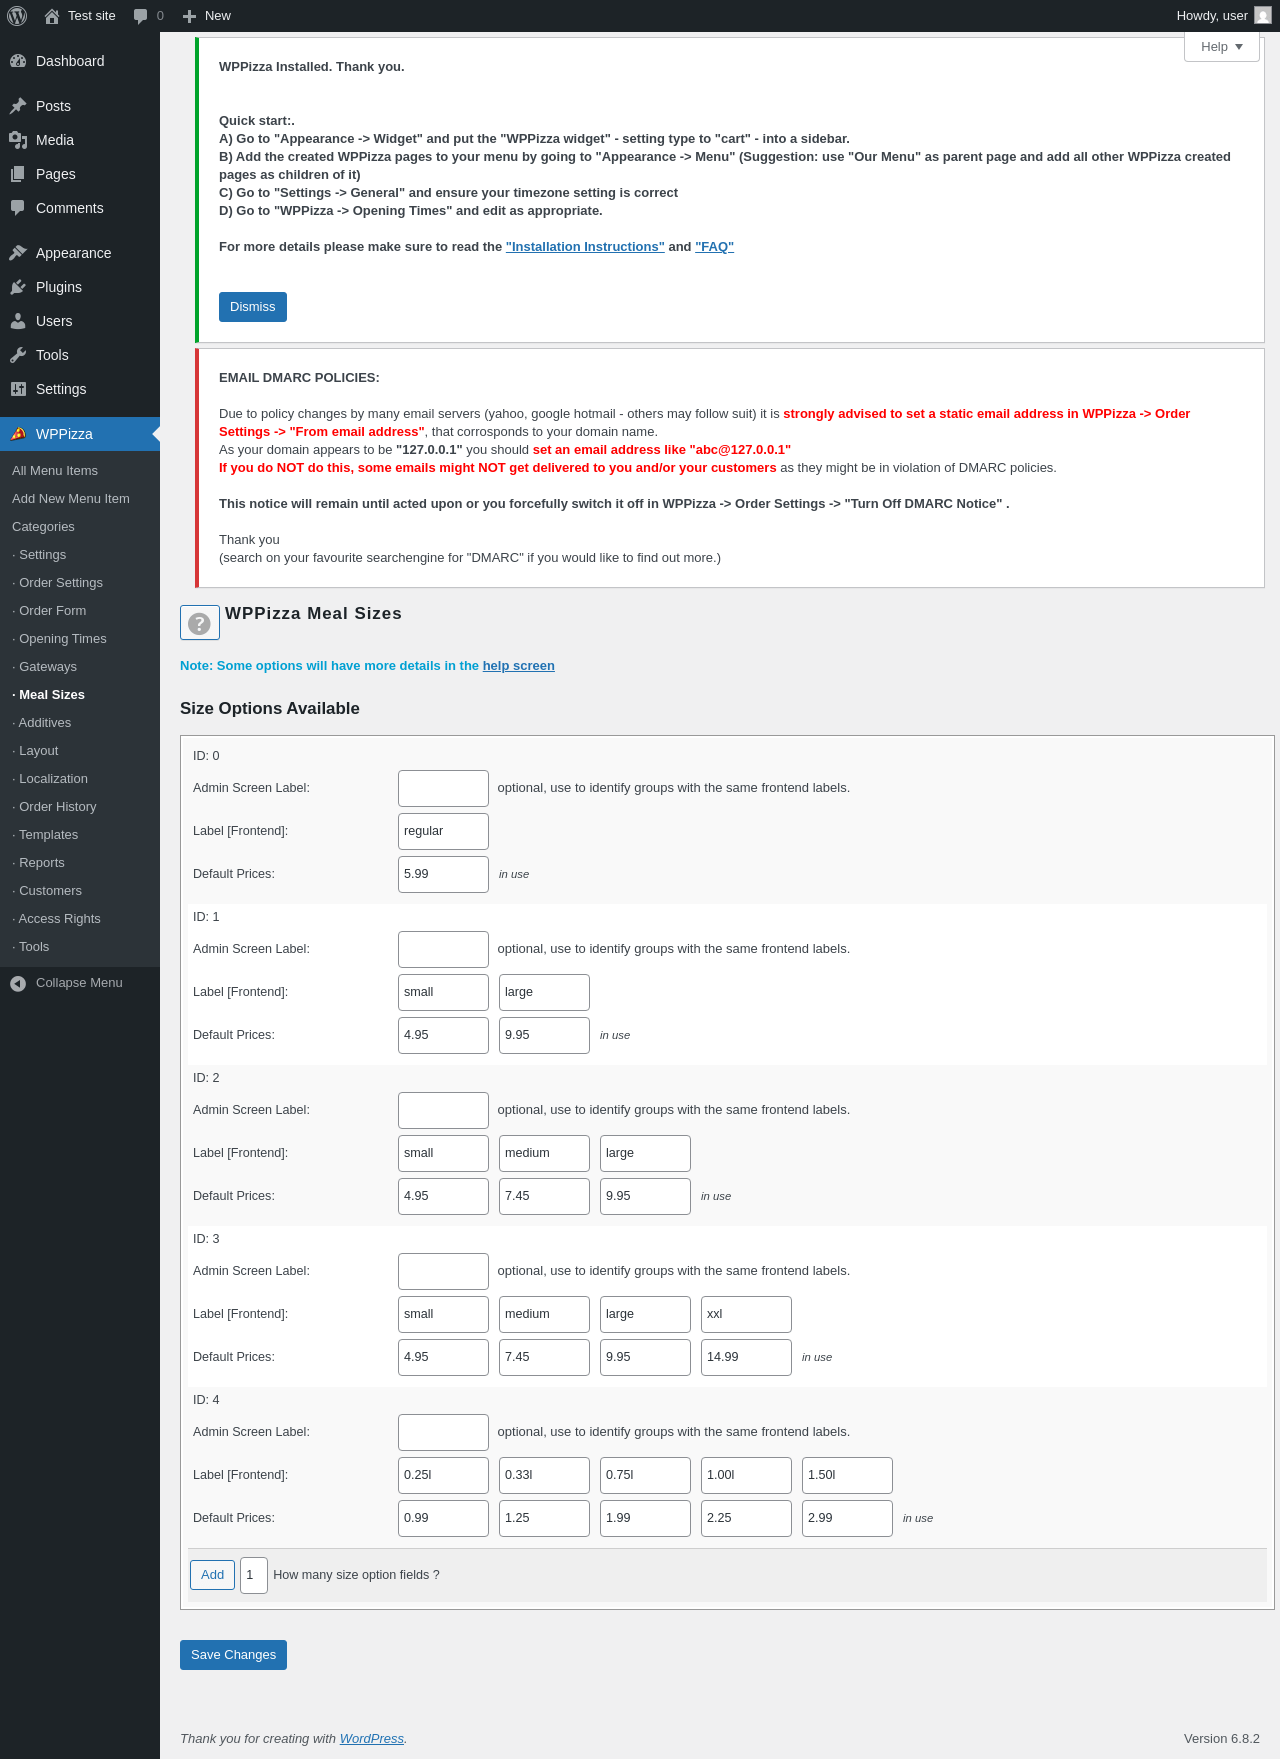Click the Settings sliders icon

click(x=18, y=389)
